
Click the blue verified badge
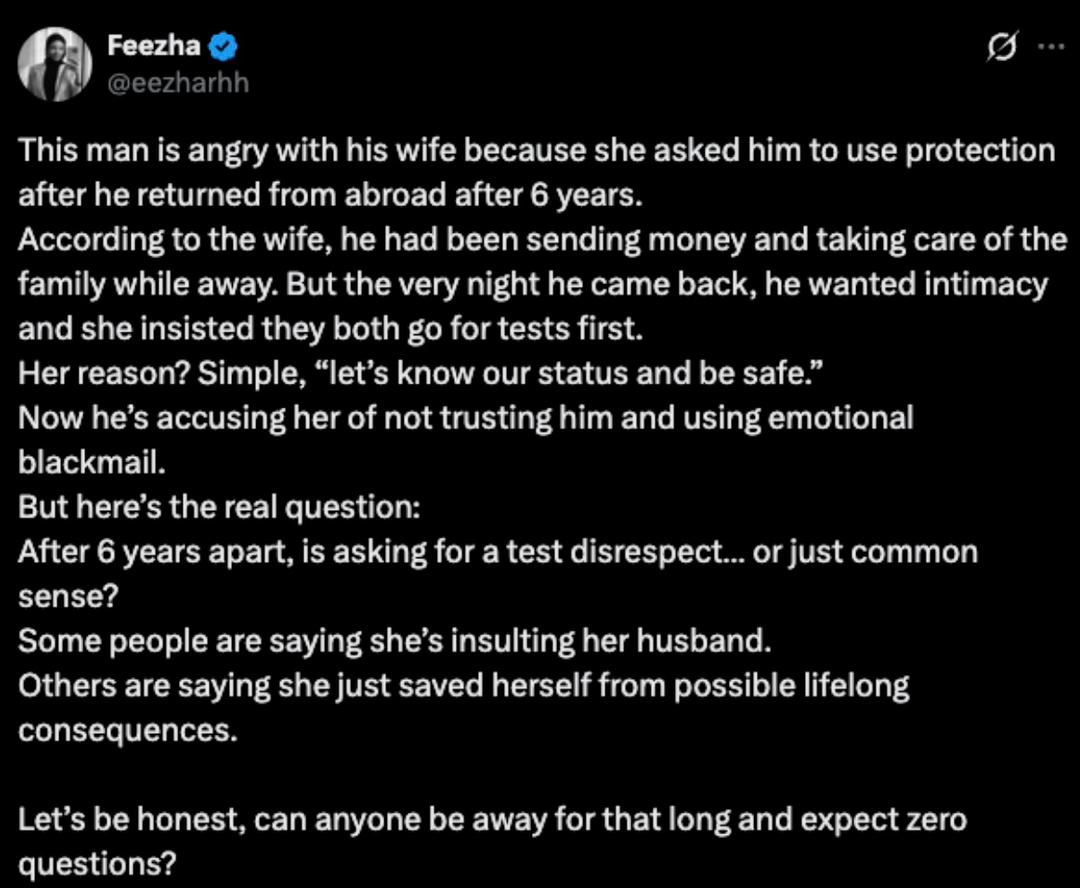pyautogui.click(x=225, y=47)
